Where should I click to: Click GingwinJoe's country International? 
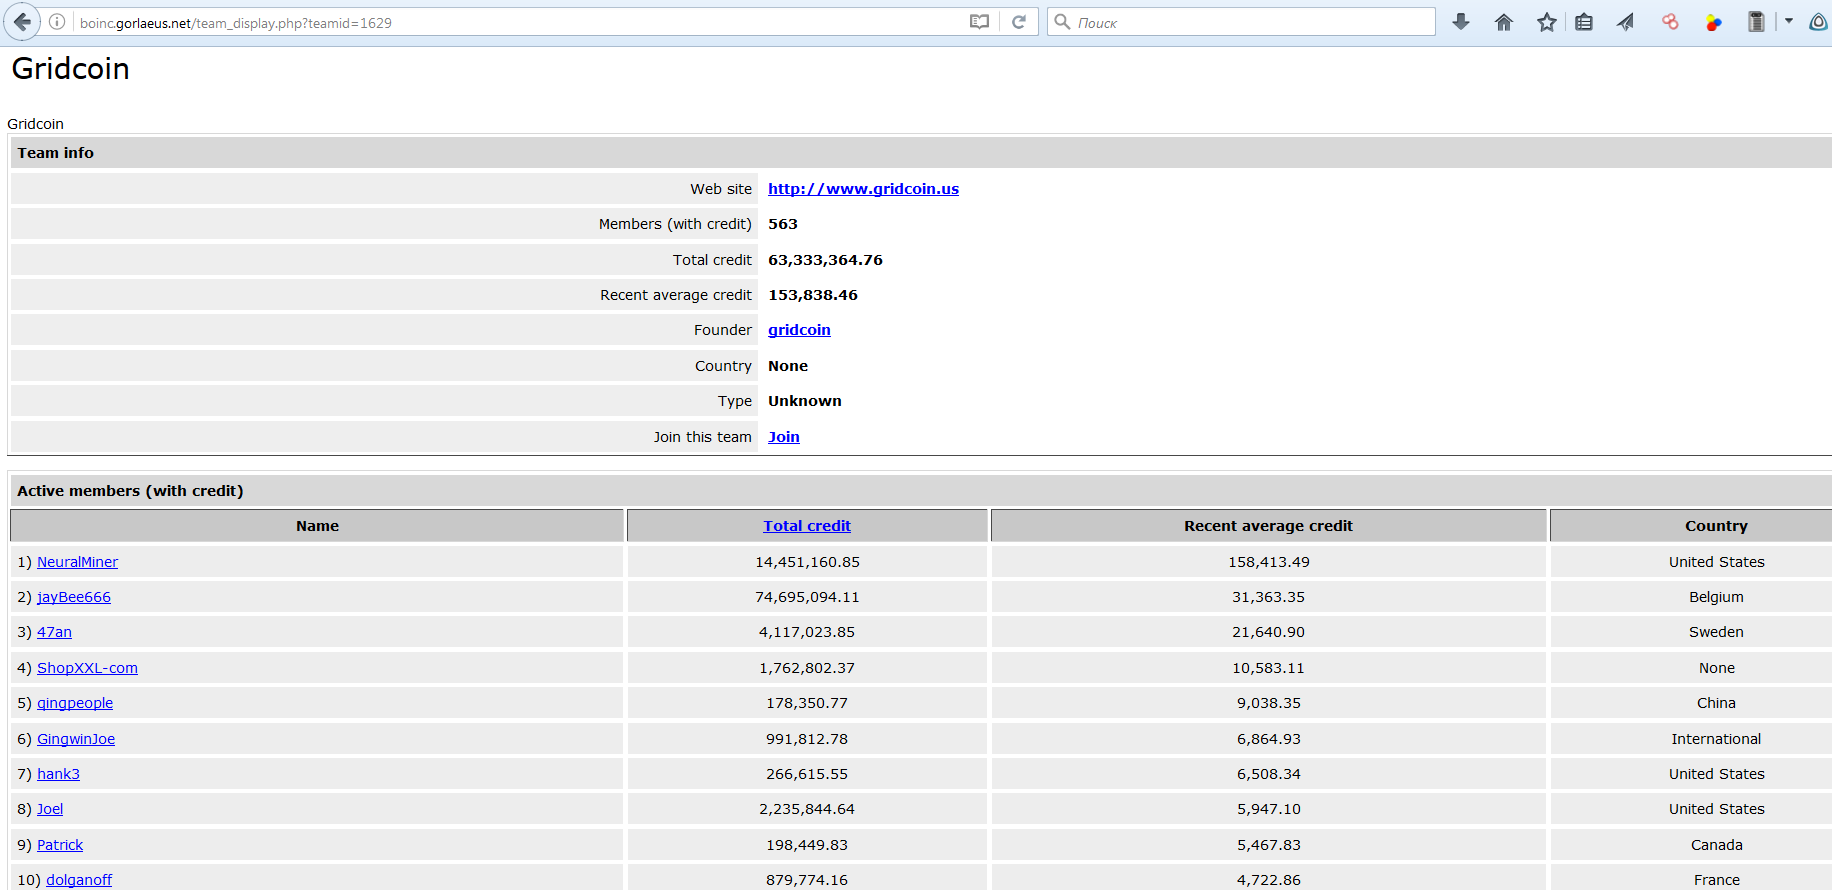pos(1716,739)
